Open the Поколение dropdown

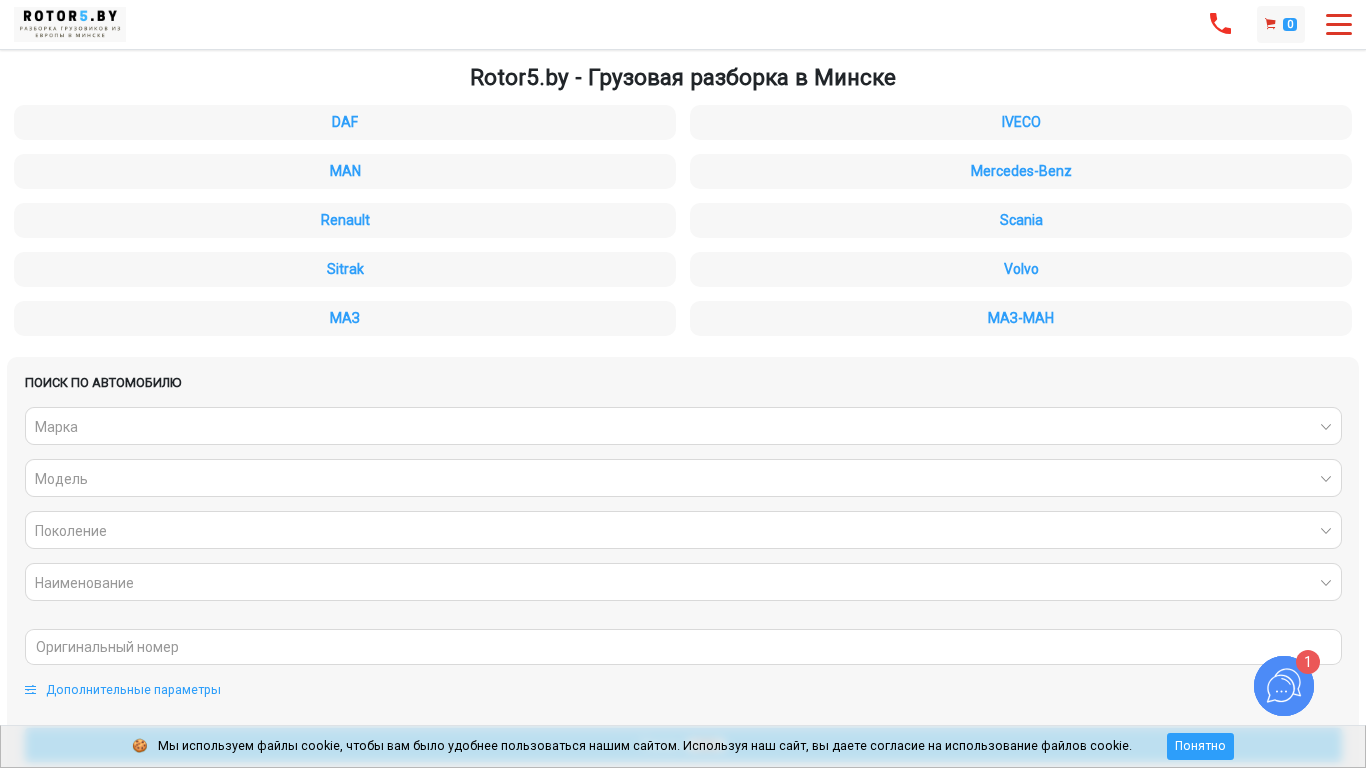(x=683, y=530)
